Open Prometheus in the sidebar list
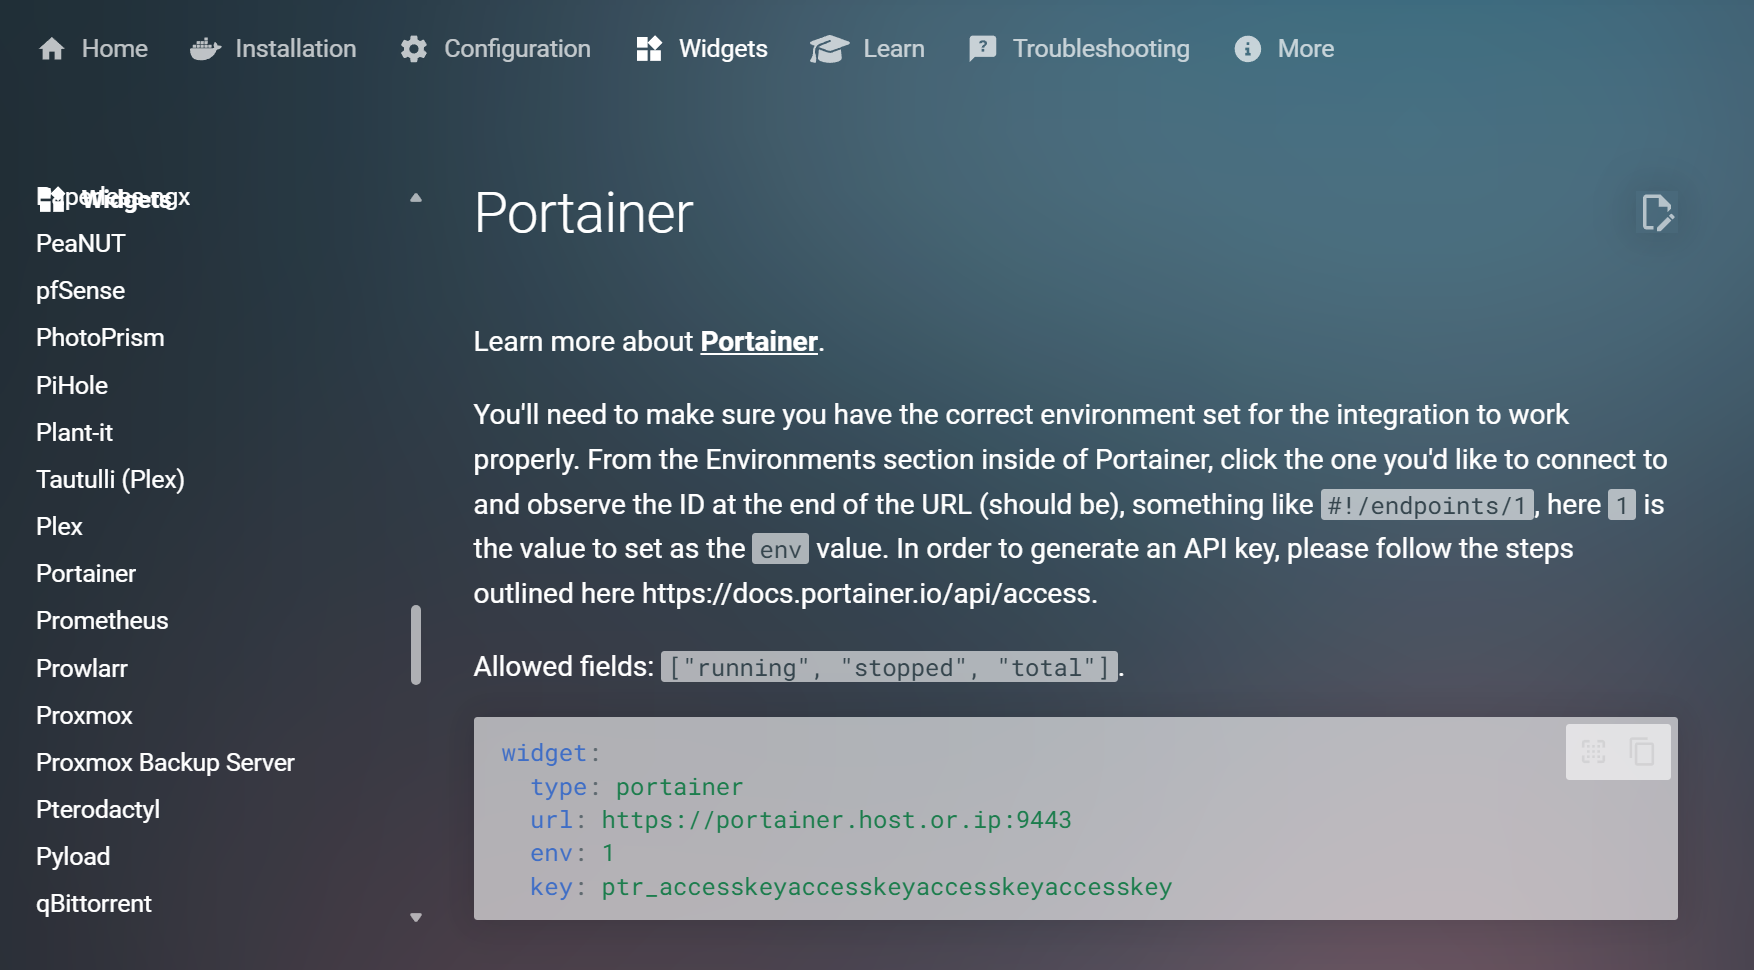The height and width of the screenshot is (970, 1754). click(x=102, y=621)
